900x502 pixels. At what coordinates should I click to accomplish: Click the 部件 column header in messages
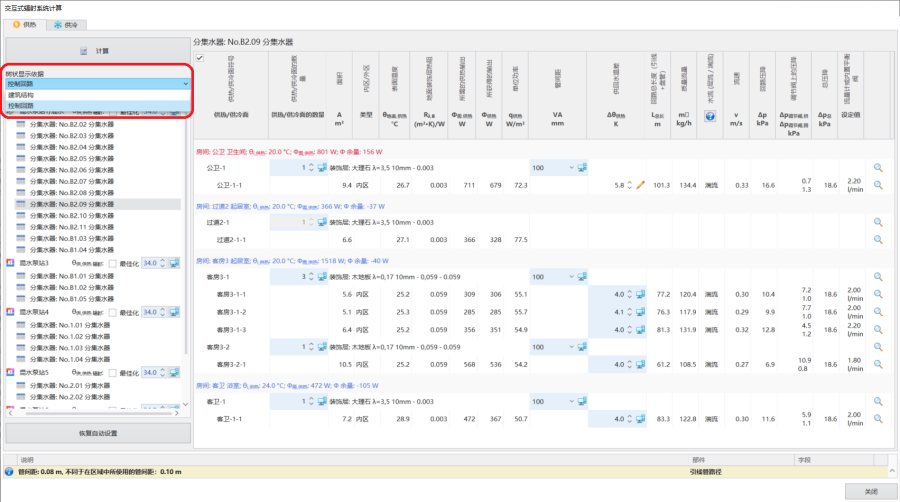[742, 460]
